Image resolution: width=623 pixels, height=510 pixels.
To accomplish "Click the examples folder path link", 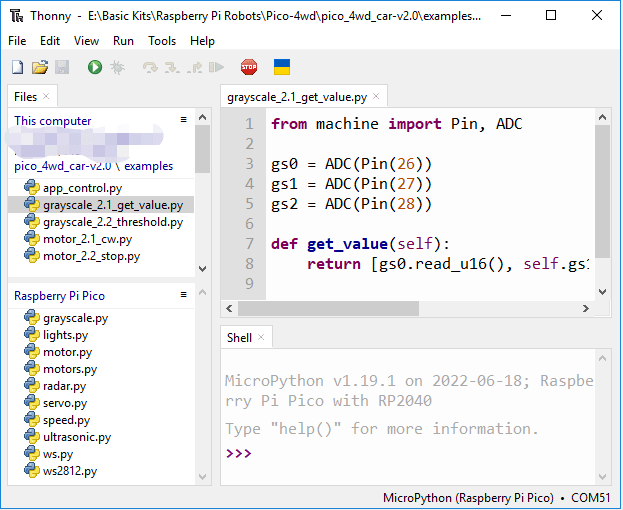I will (149, 166).
